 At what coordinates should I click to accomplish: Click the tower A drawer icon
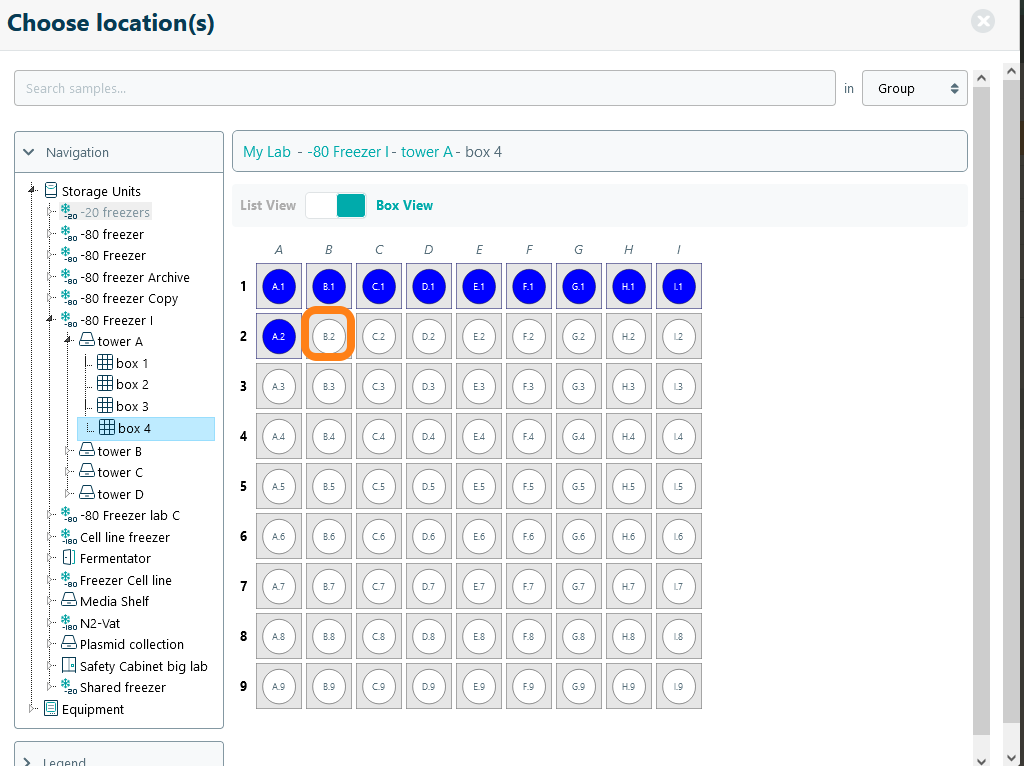[87, 341]
